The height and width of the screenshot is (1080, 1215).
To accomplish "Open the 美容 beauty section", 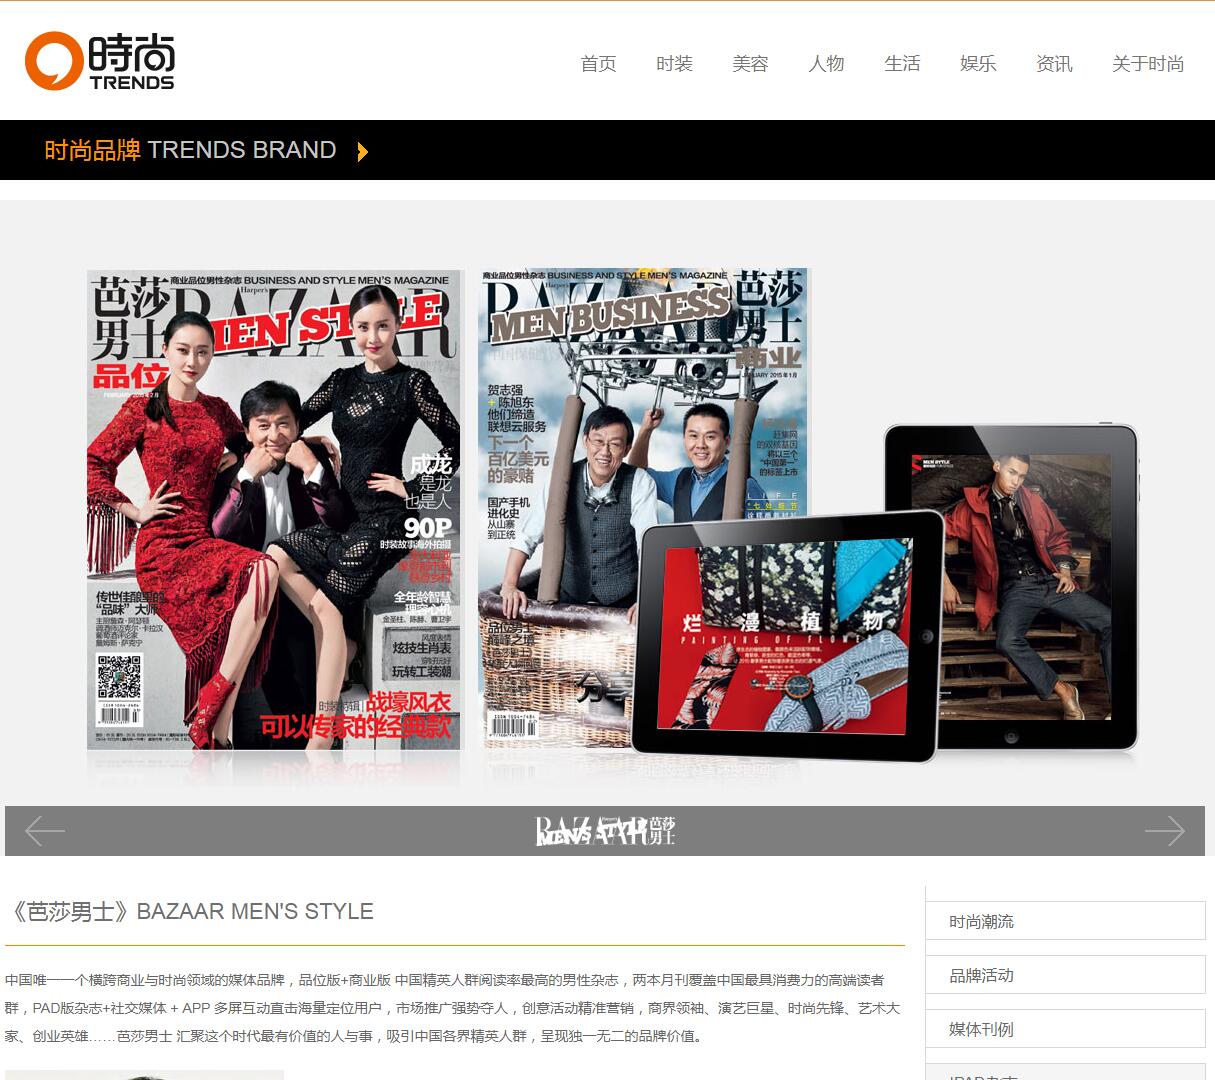I will [750, 64].
